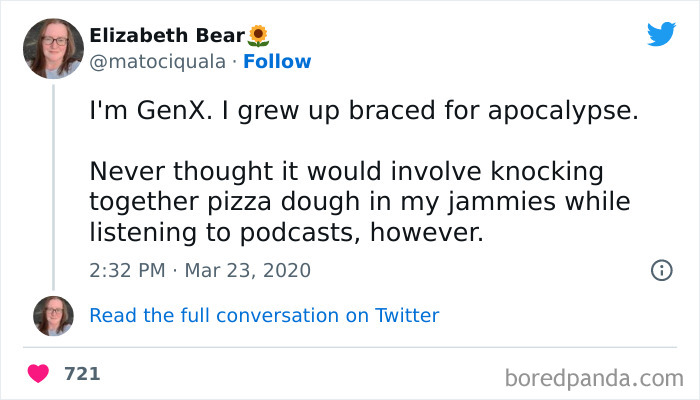Select the Mar 23, 2020 date
This screenshot has height=400, width=700.
click(250, 270)
